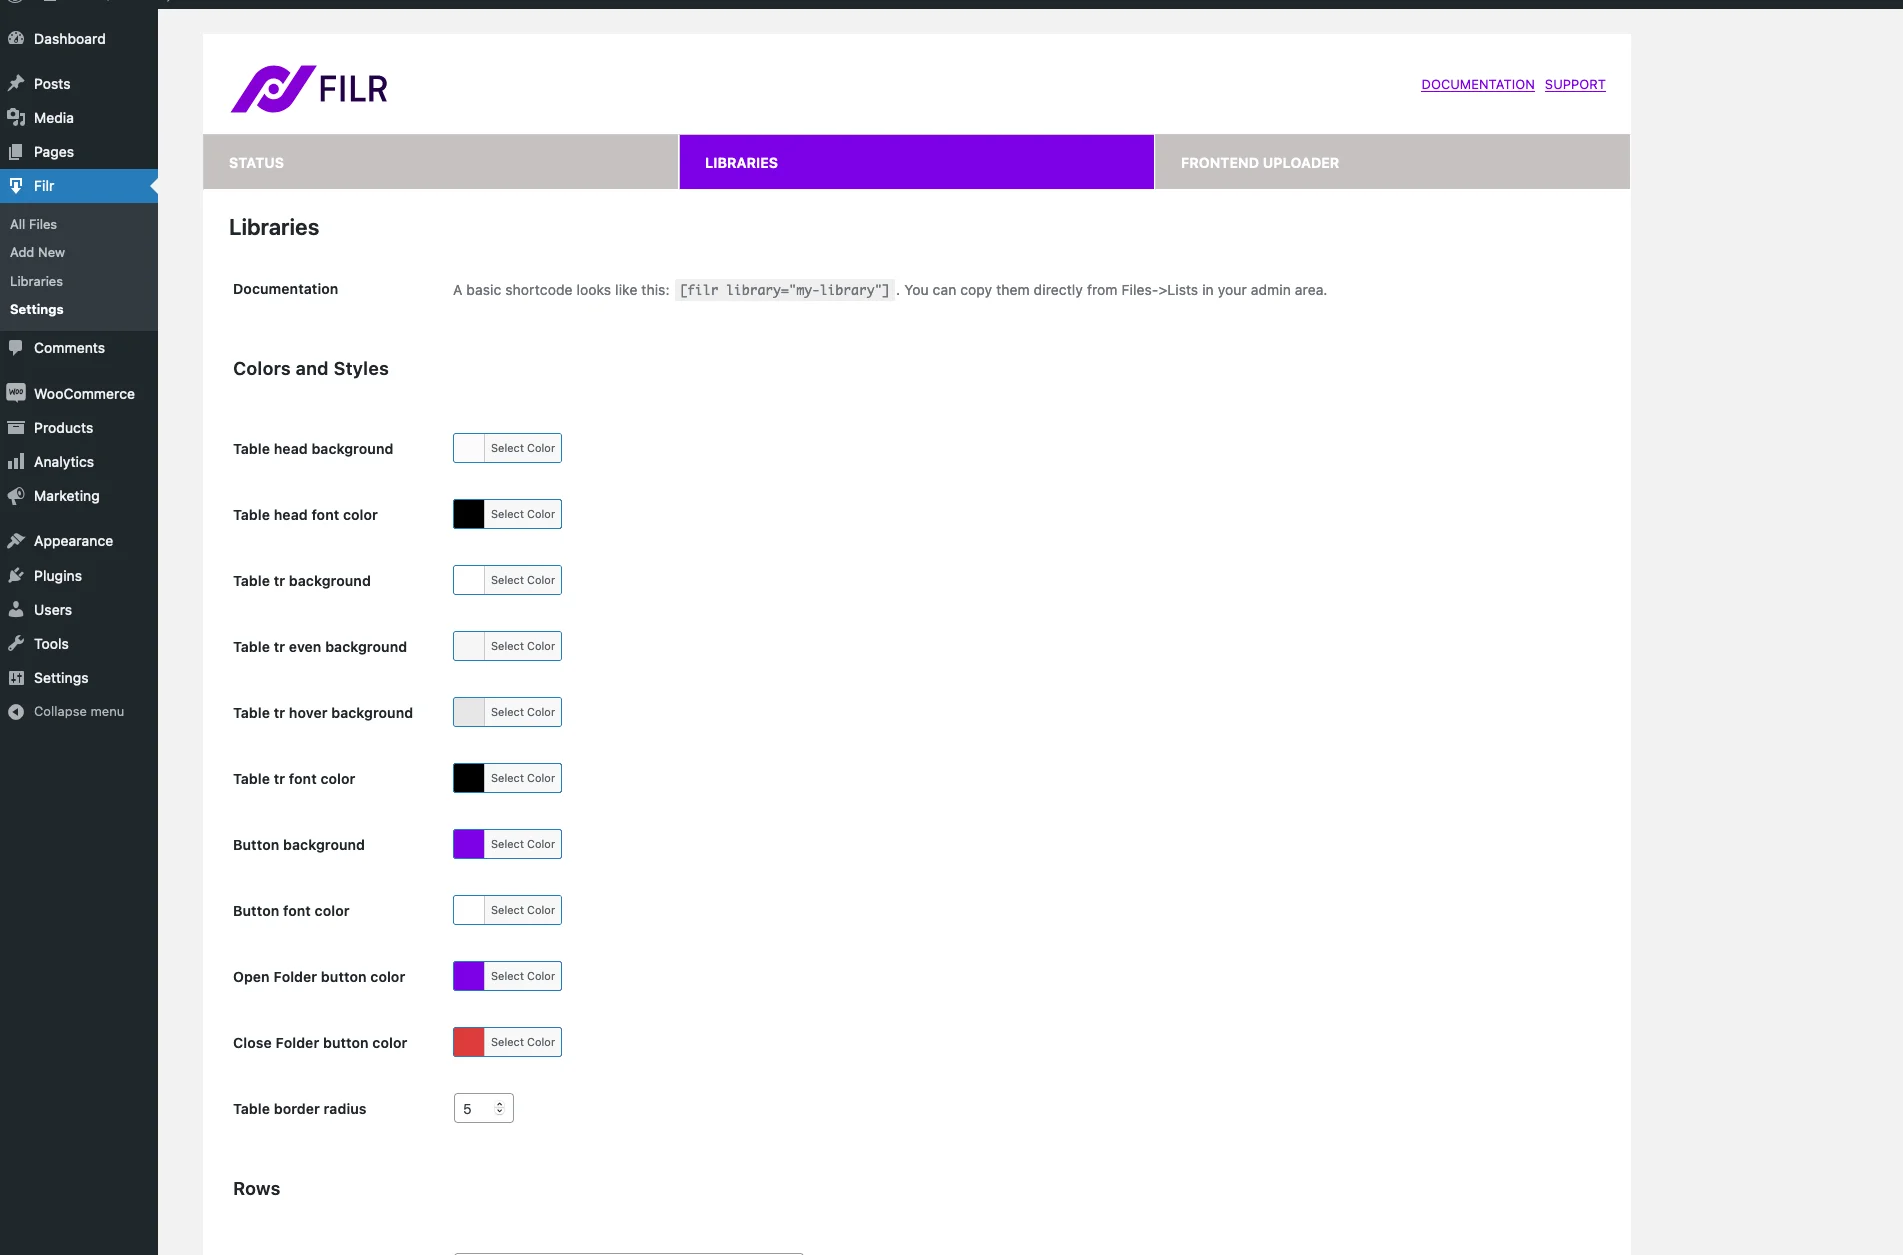Open the DOCUMENTATION link
The width and height of the screenshot is (1903, 1255).
(x=1477, y=84)
